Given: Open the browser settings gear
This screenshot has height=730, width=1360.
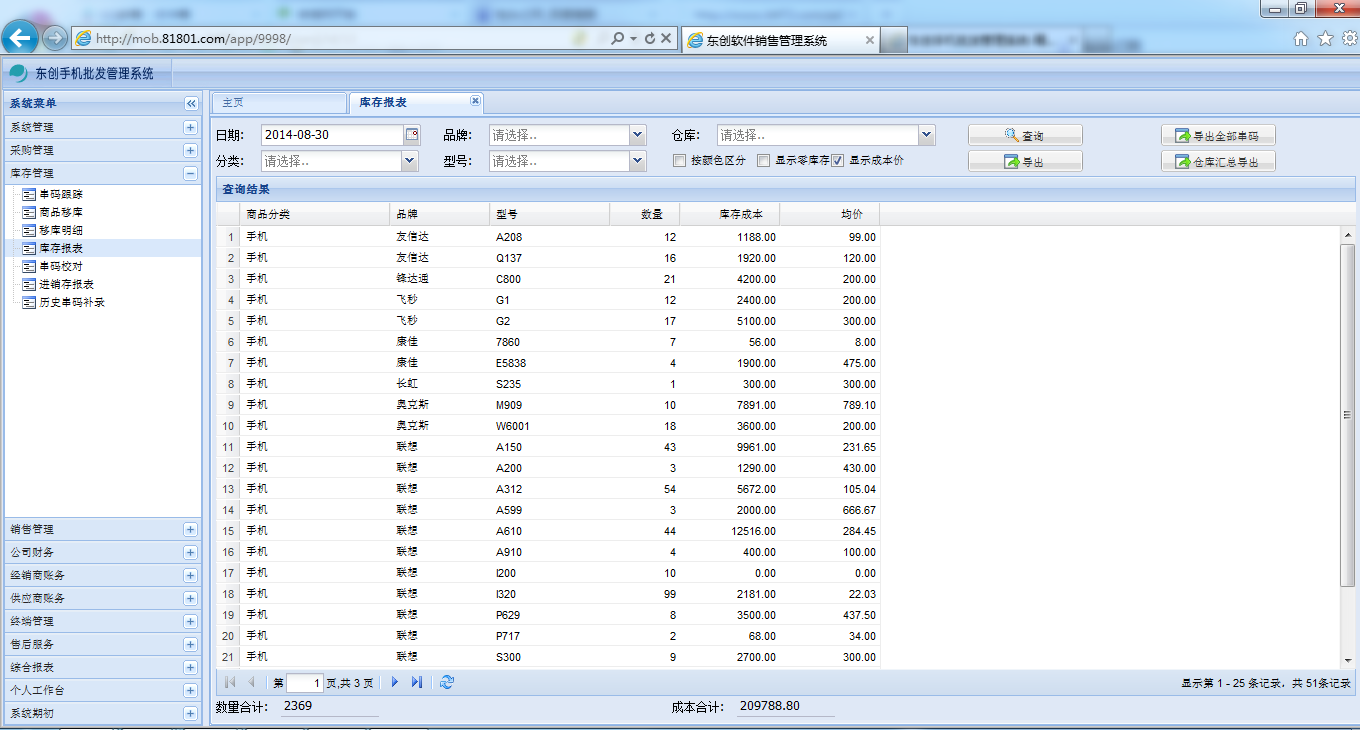Looking at the screenshot, I should coord(1349,39).
